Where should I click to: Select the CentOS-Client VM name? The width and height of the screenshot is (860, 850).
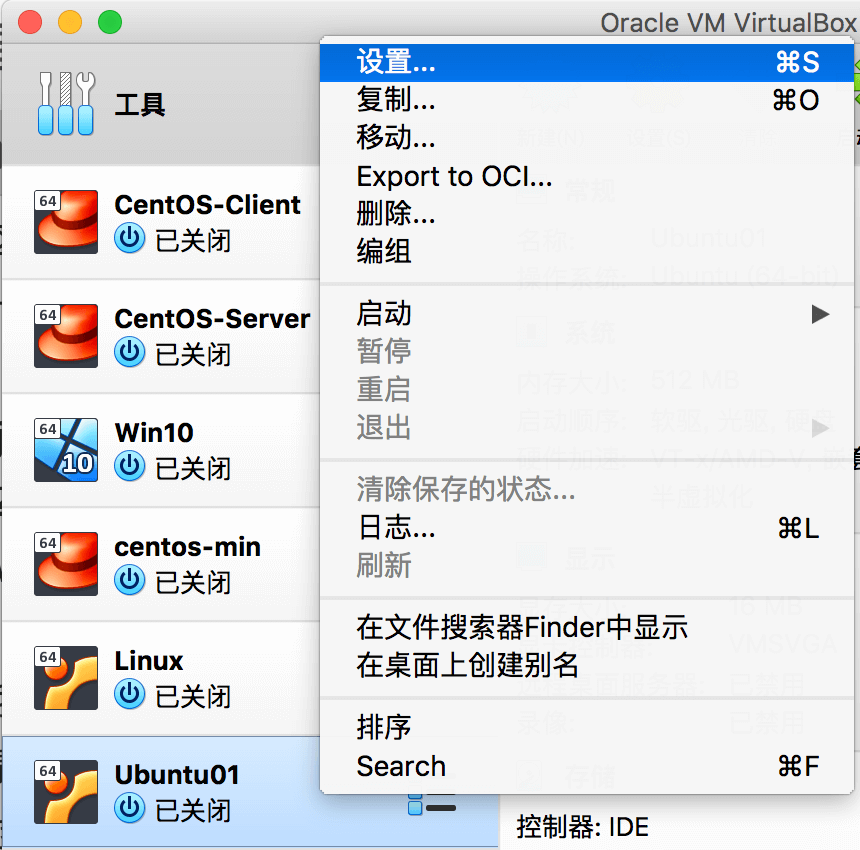pos(207,205)
